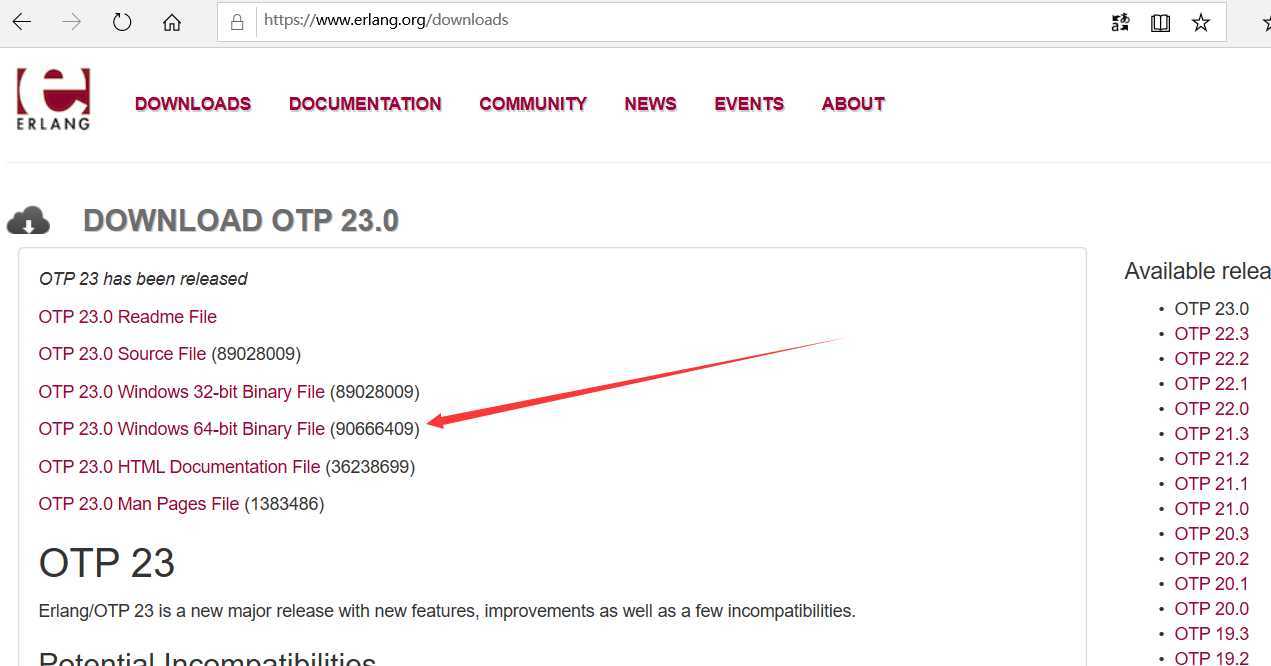Select OTP 20.0 release
The width and height of the screenshot is (1271, 666).
point(1212,609)
